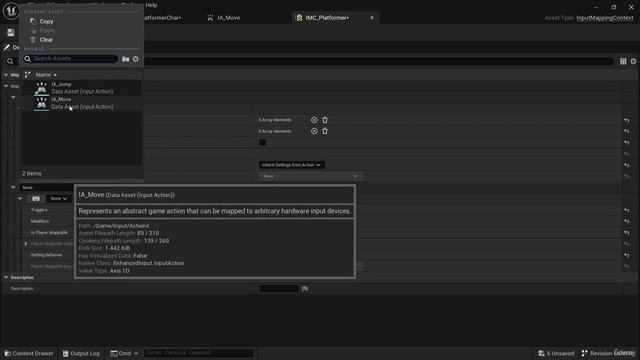Click the Is Player Mappable label
Image resolution: width=640 pixels, height=360 pixels.
[49, 233]
